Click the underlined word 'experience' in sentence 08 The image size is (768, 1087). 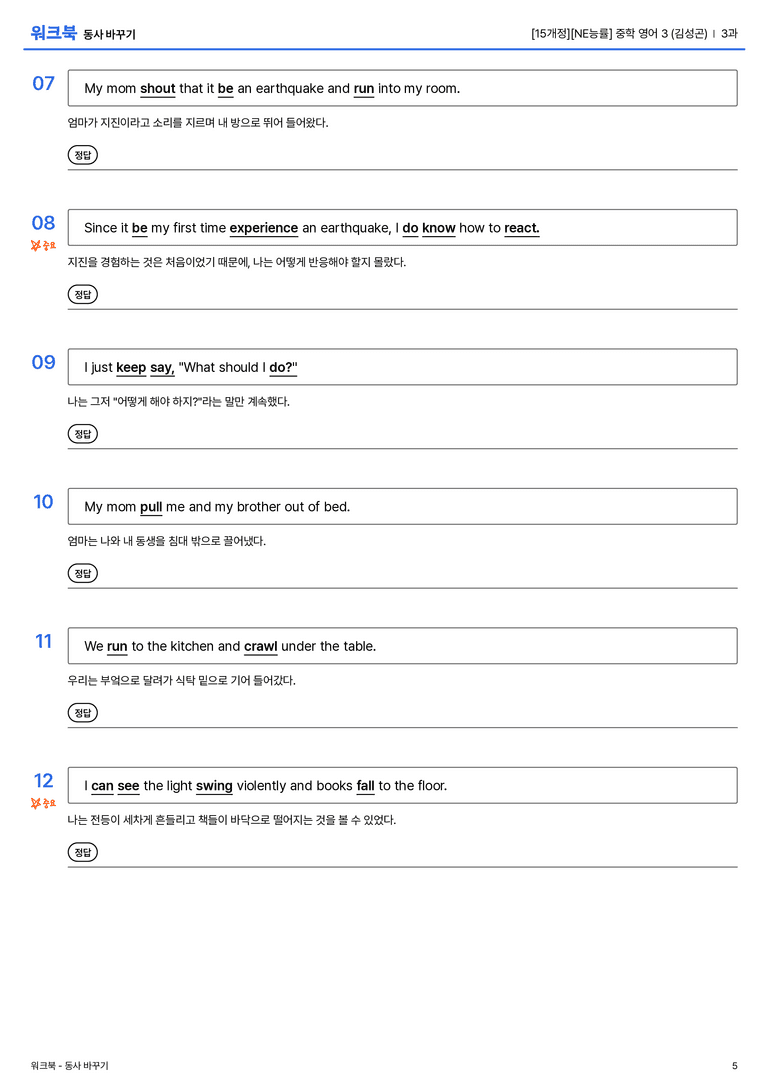click(x=263, y=228)
